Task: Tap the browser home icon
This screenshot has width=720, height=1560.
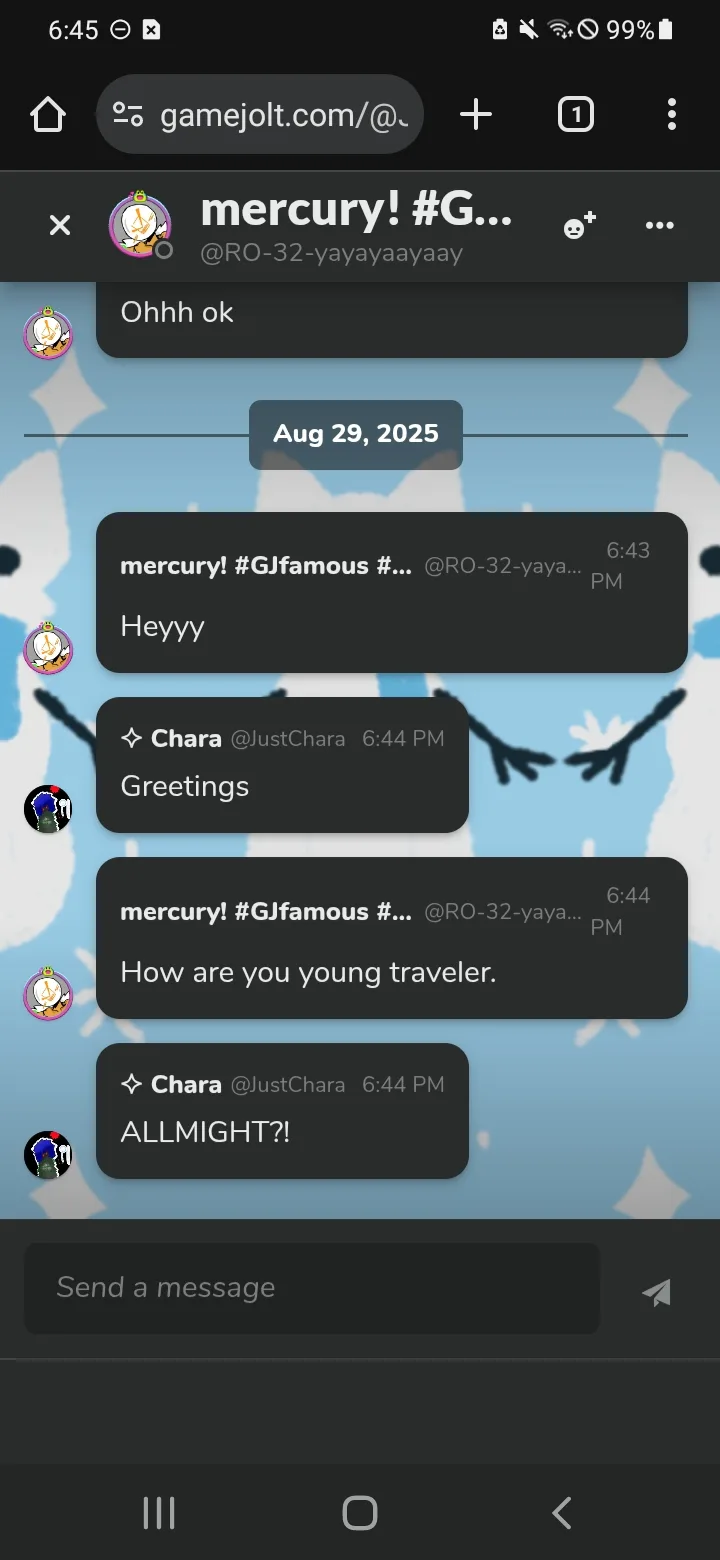Action: point(48,115)
